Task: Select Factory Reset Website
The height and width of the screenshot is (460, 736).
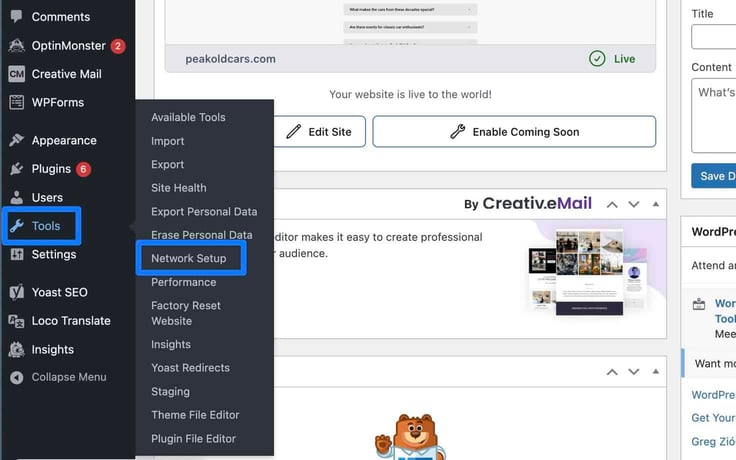Action: click(x=186, y=313)
